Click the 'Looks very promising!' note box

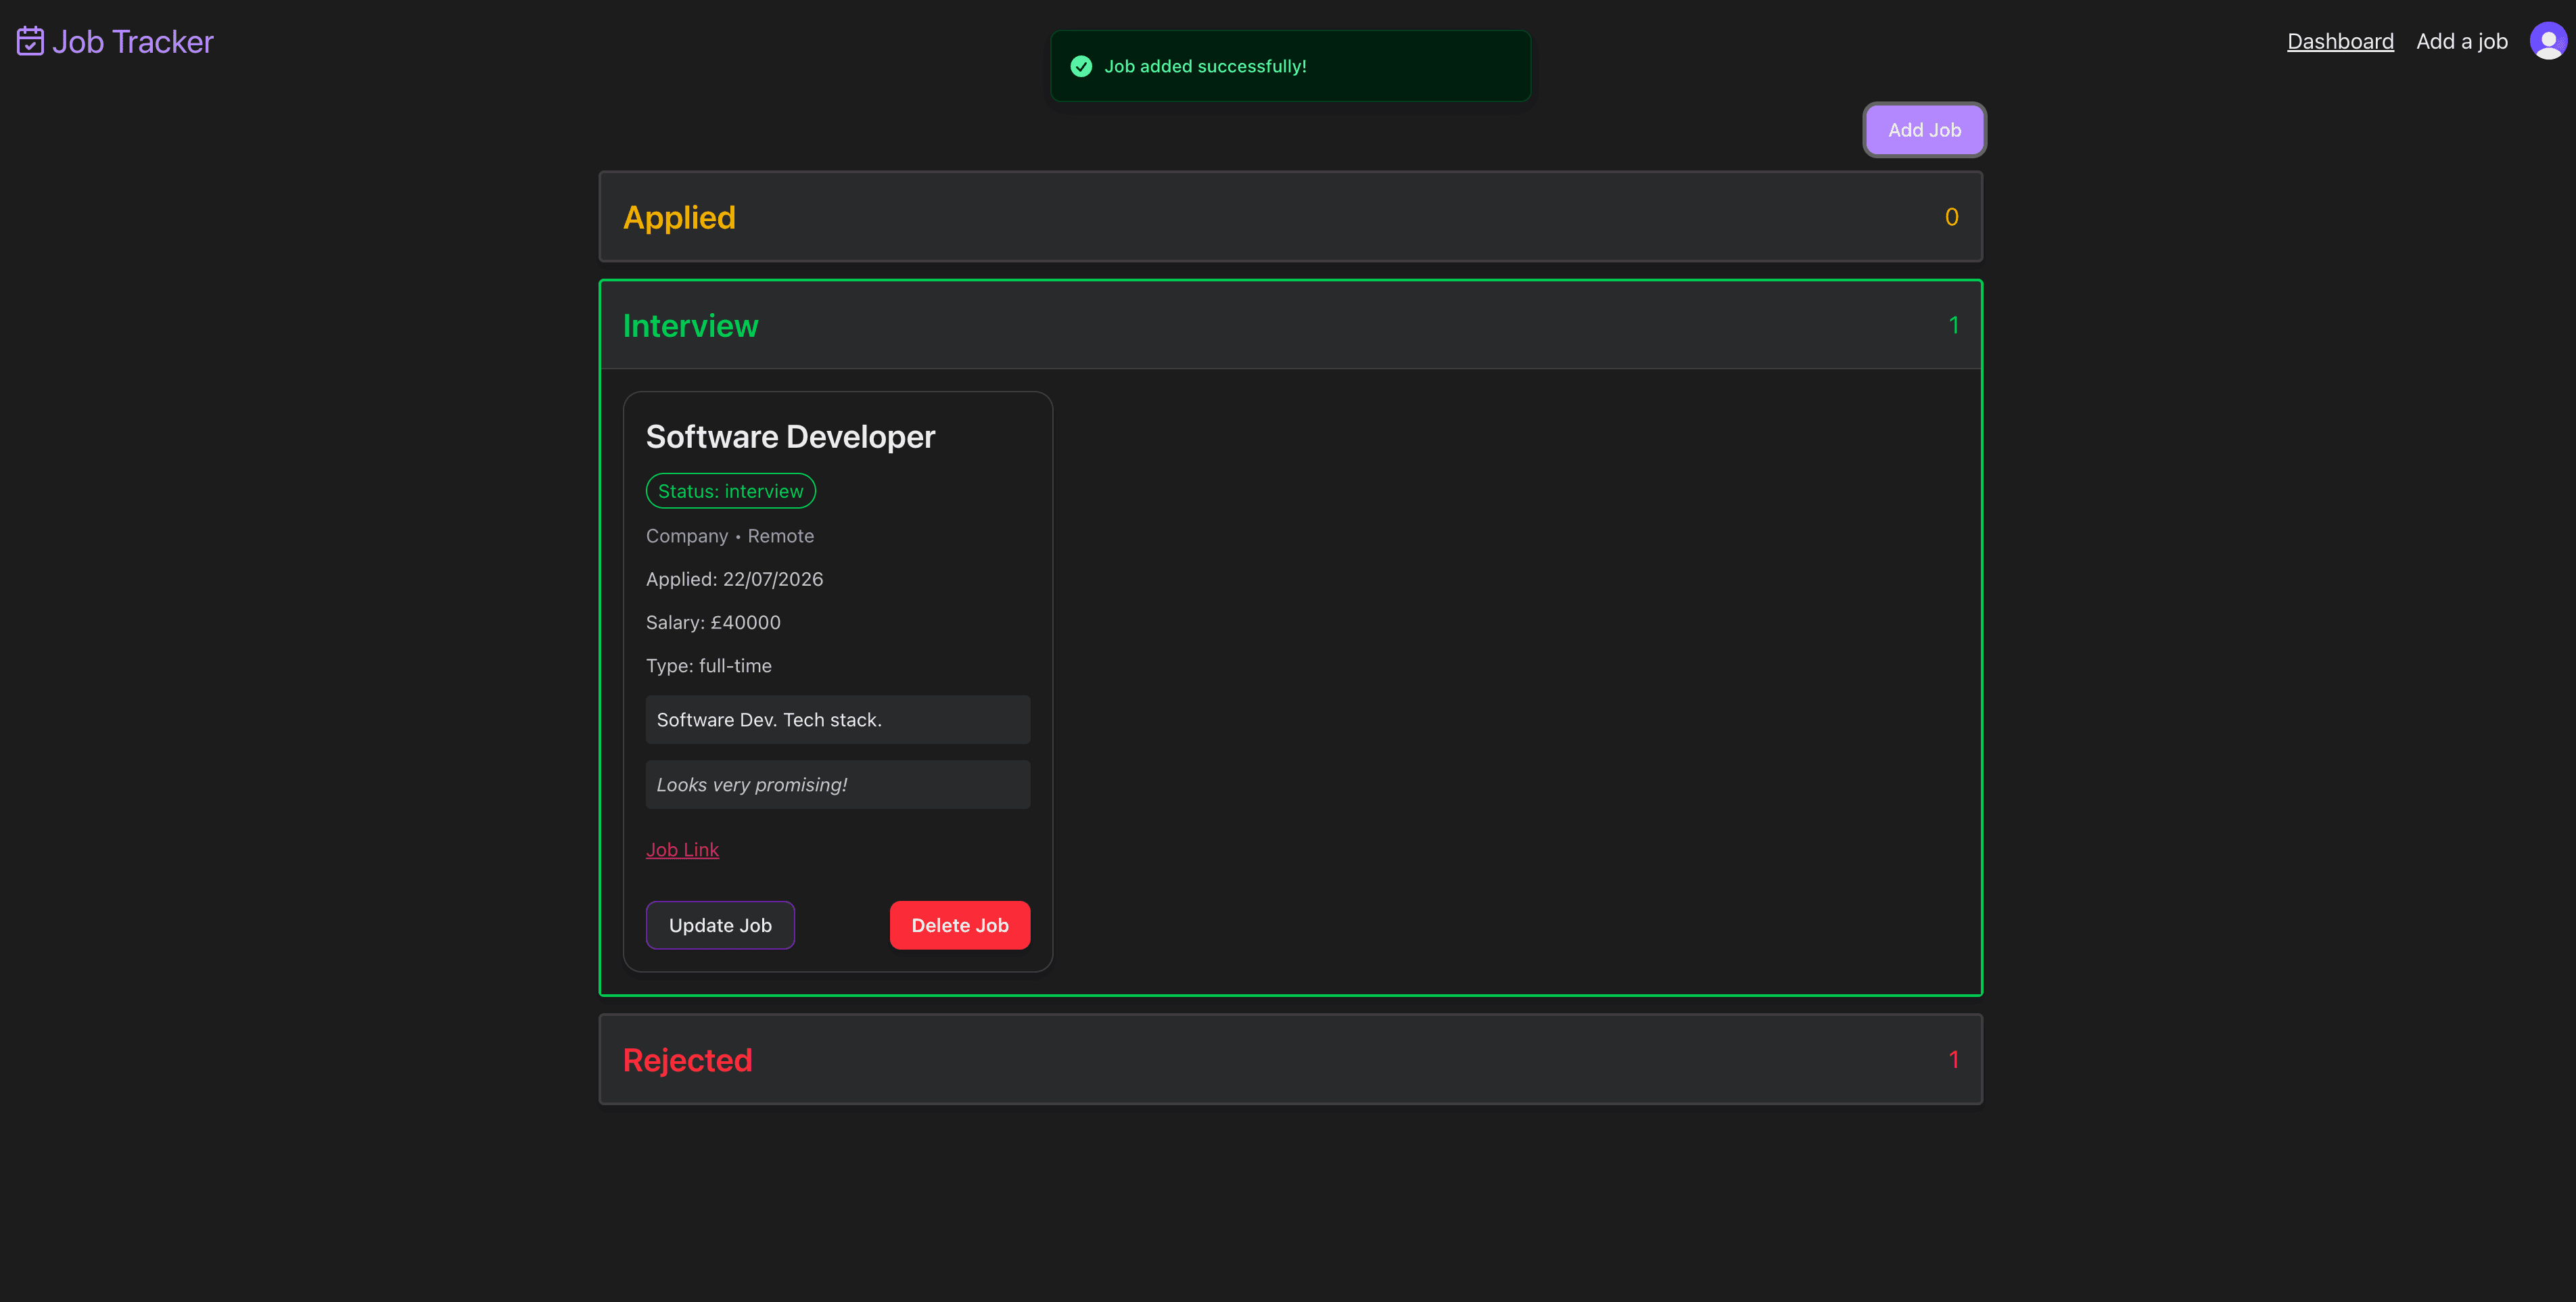tap(838, 784)
